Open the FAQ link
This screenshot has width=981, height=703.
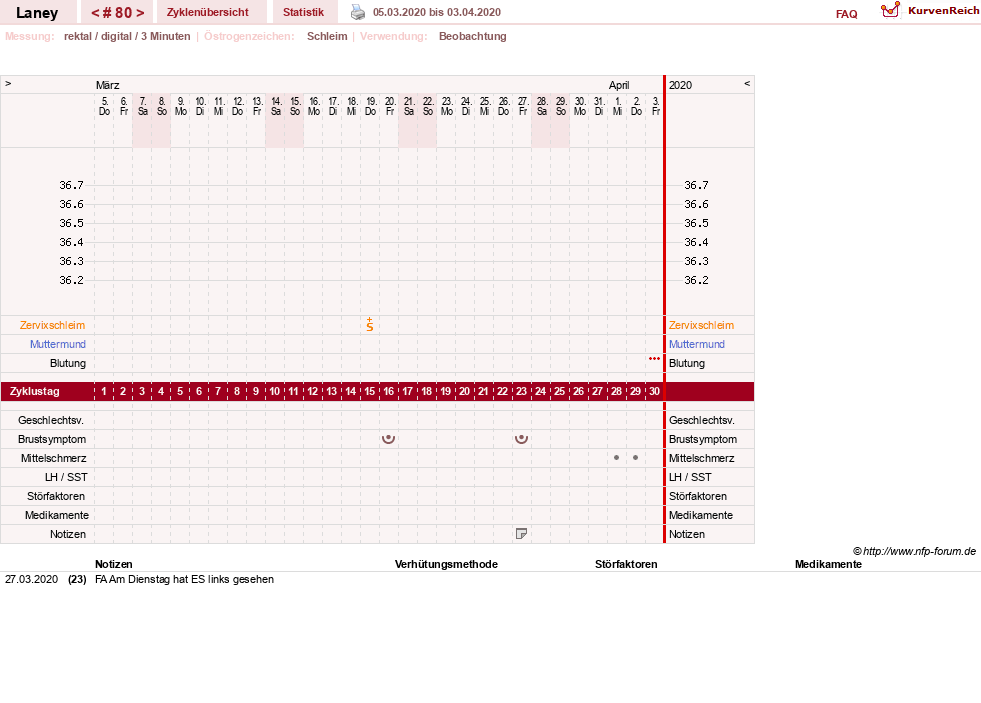(846, 14)
